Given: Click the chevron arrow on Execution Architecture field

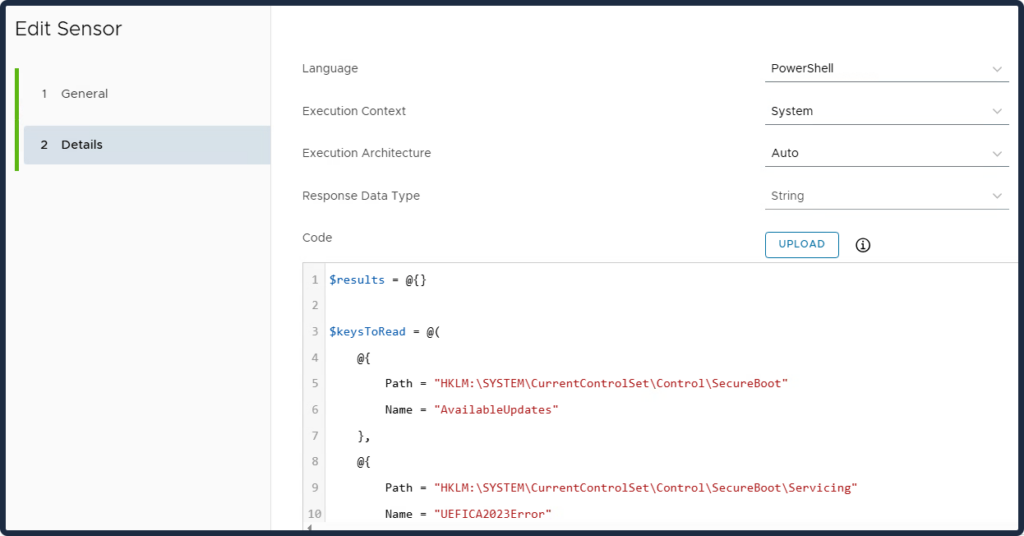Looking at the screenshot, I should point(997,154).
